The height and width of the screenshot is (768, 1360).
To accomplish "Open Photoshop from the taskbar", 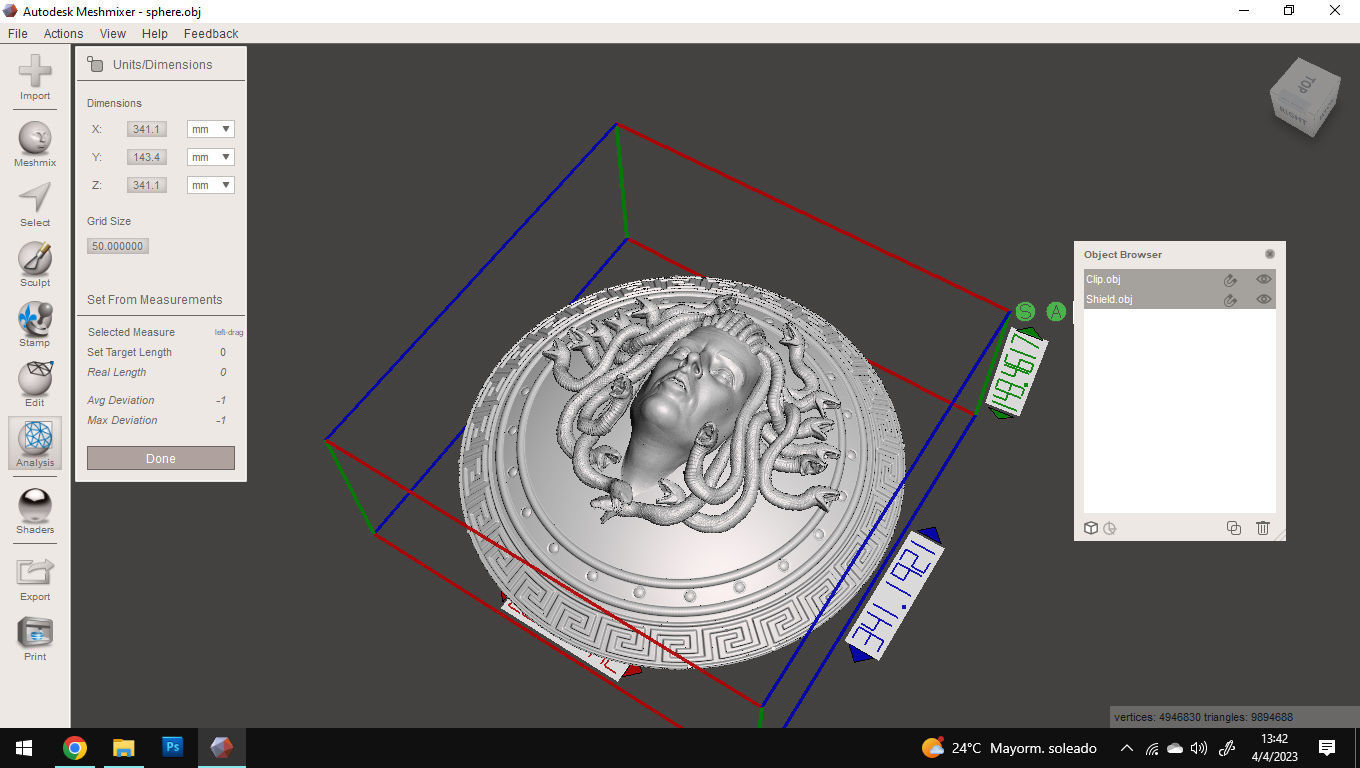I will [172, 748].
